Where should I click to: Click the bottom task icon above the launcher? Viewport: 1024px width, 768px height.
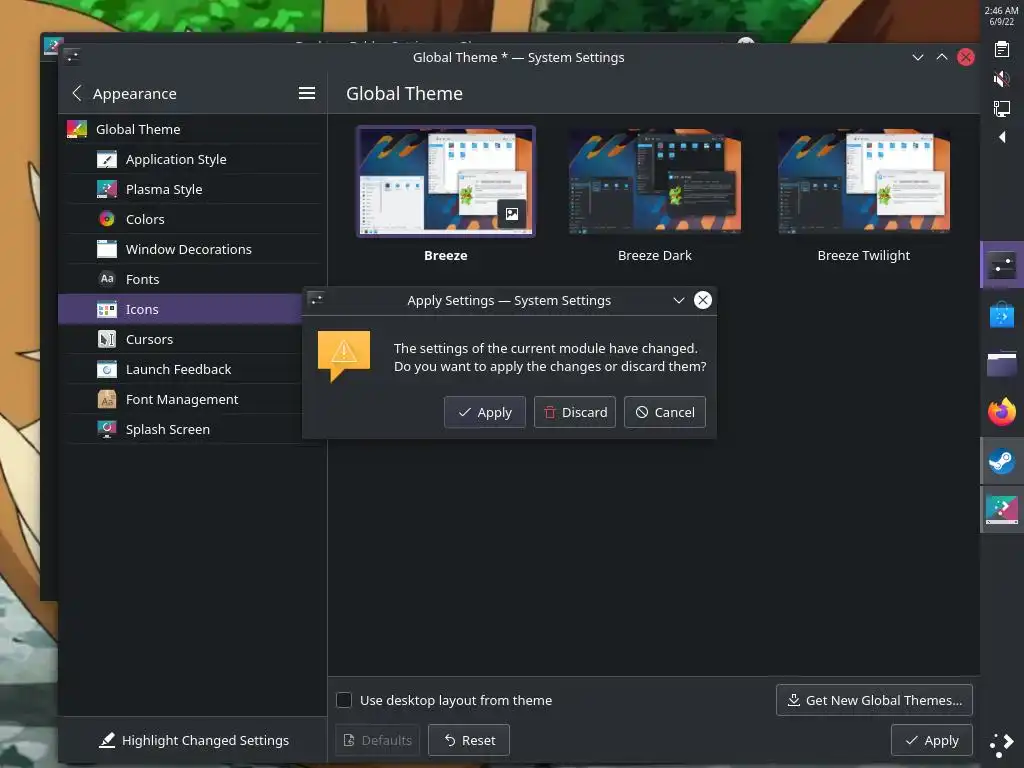[1002, 510]
